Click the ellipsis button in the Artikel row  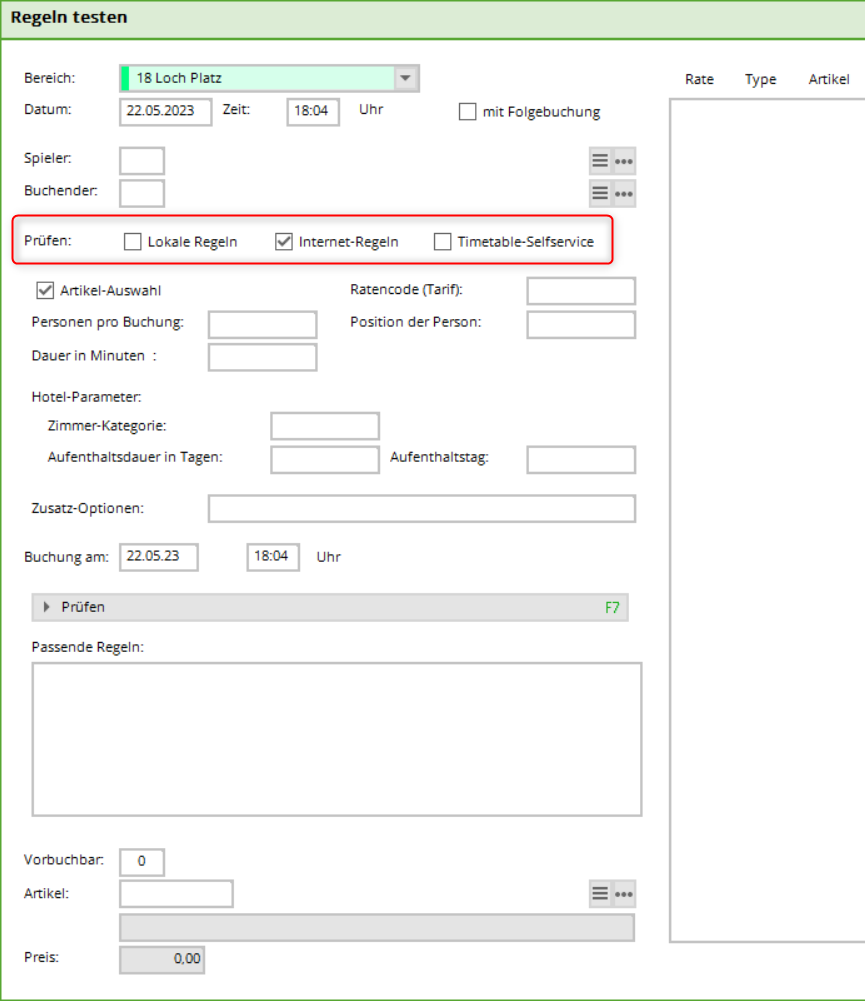(x=624, y=894)
